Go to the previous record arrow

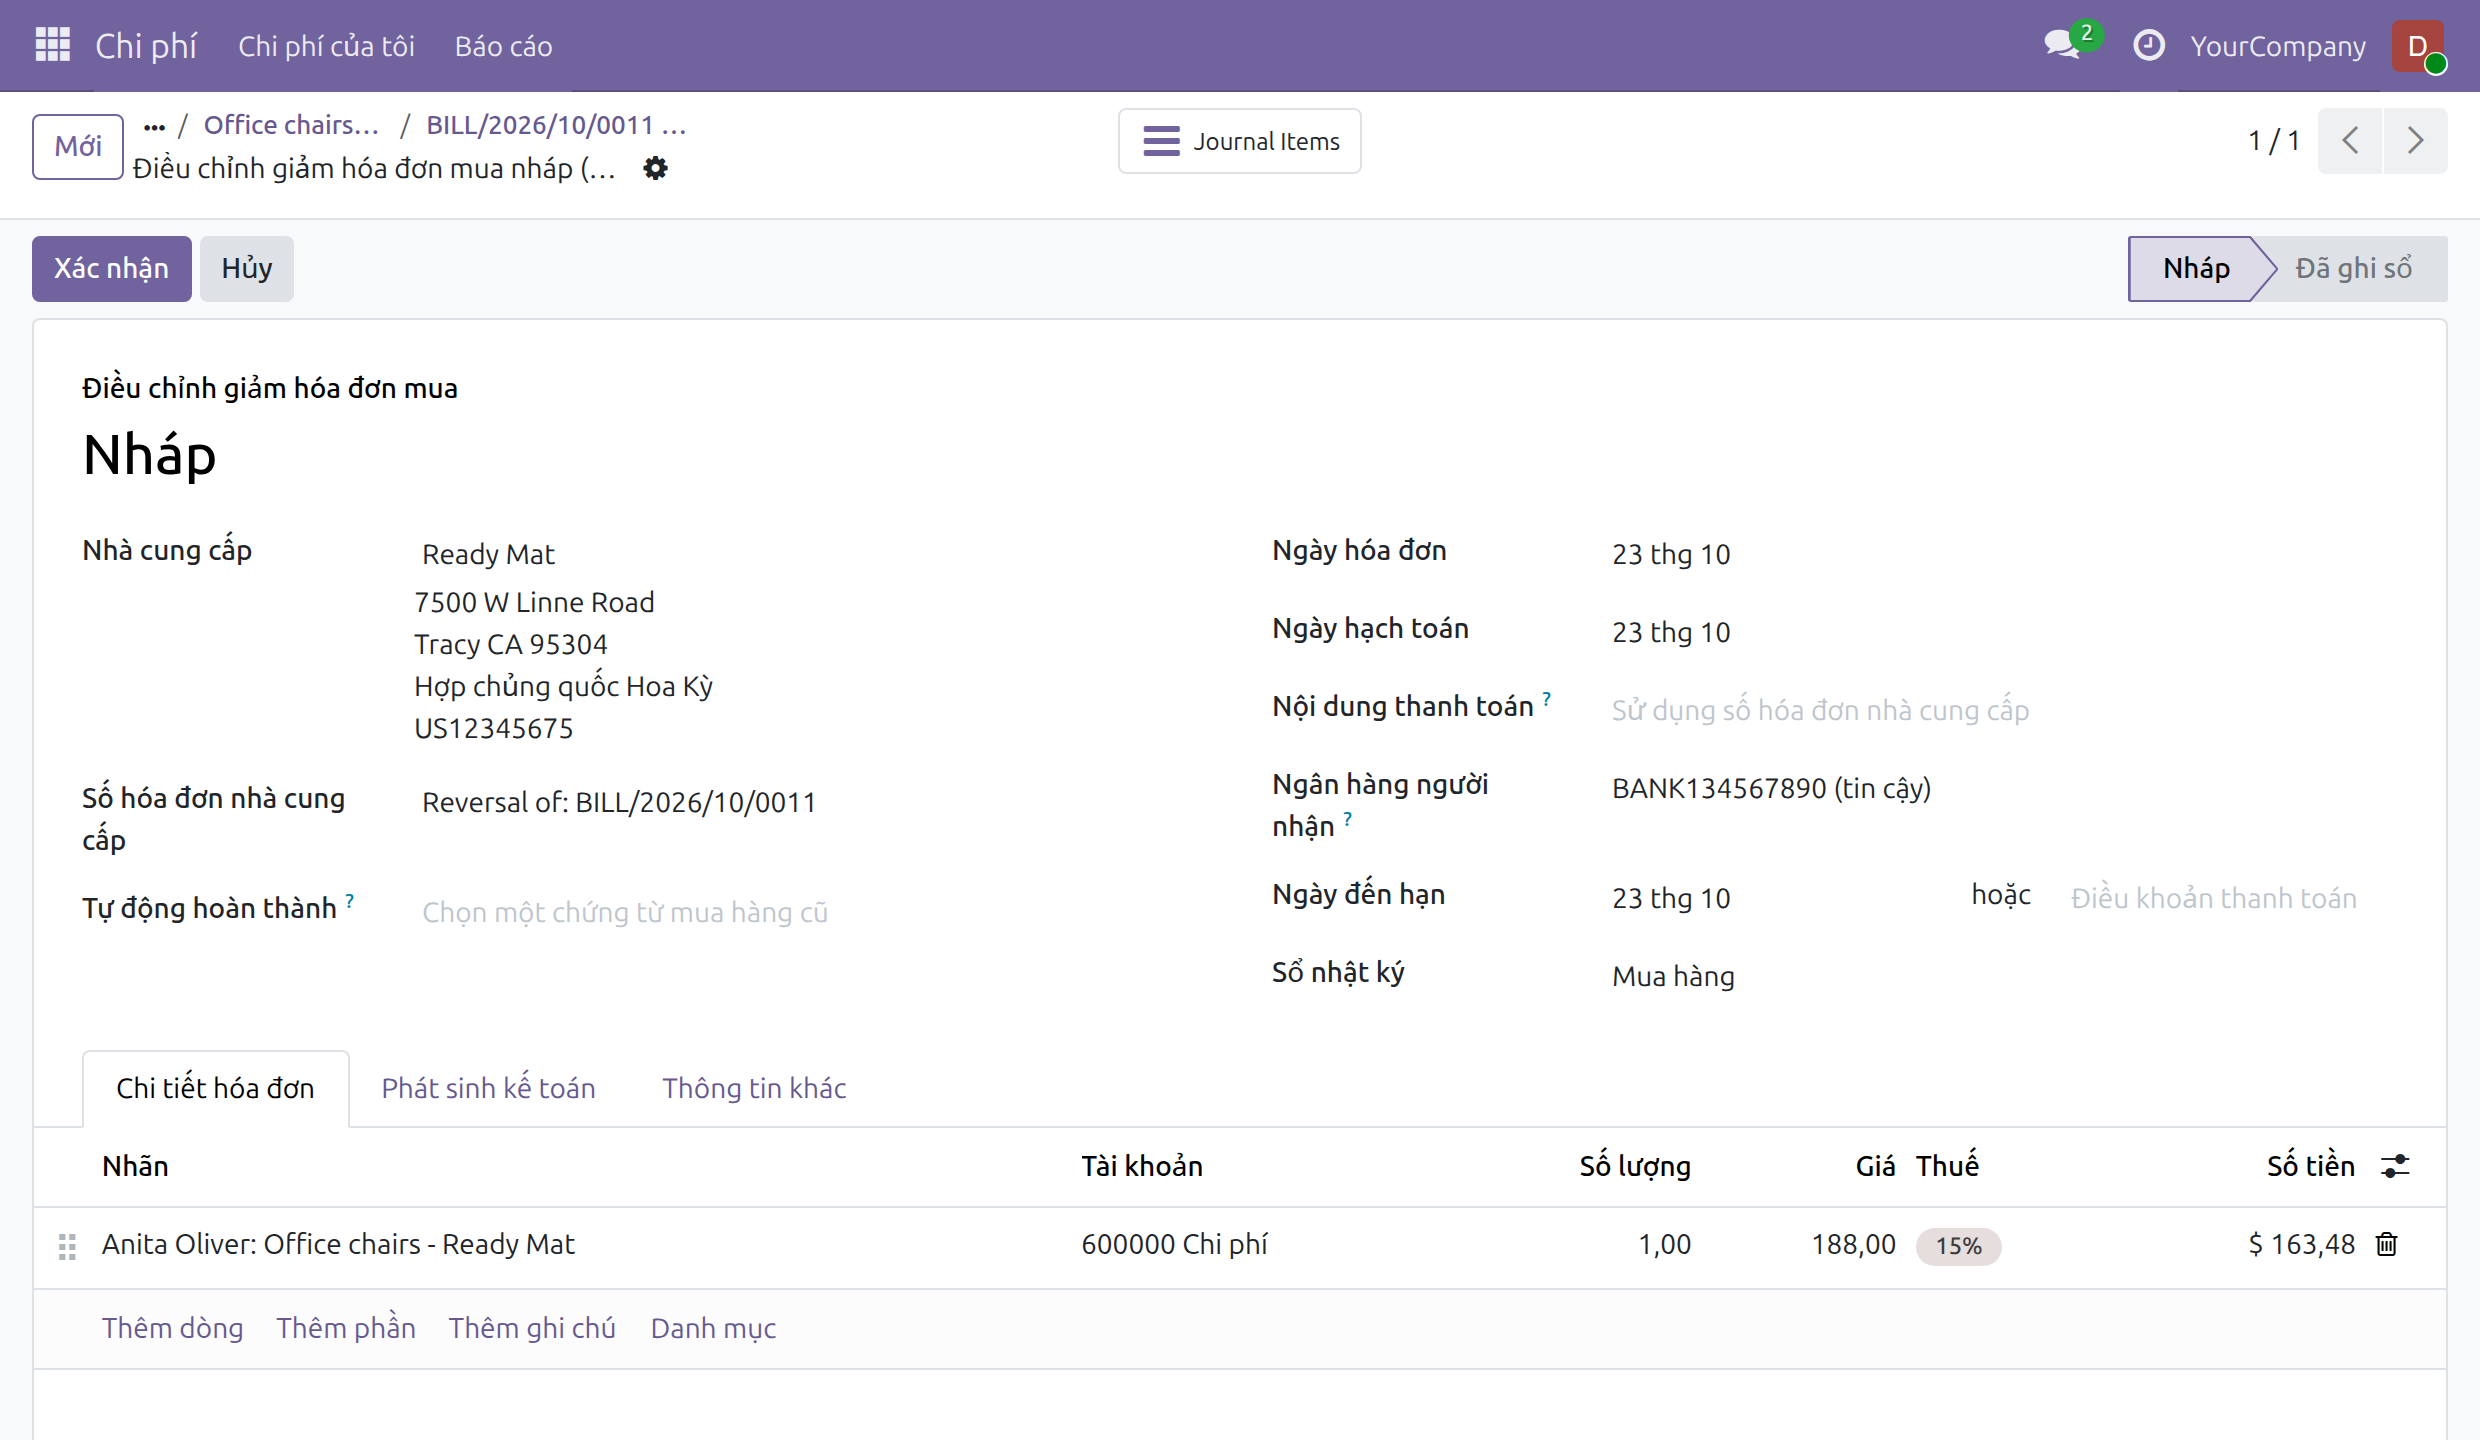2351,141
